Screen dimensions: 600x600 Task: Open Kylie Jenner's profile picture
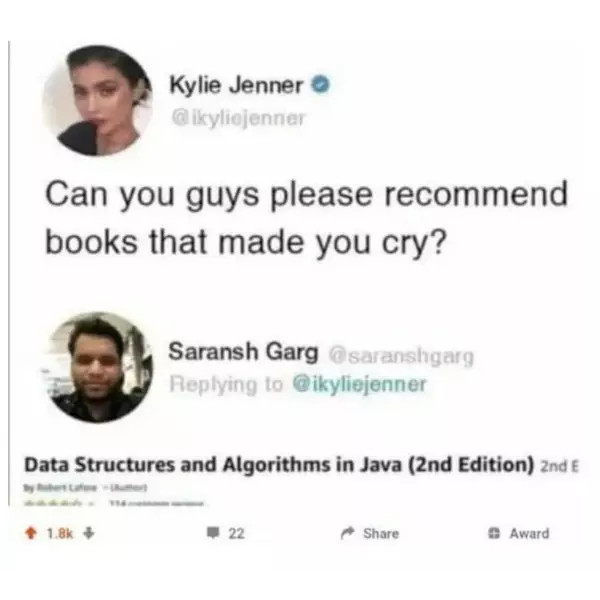[x=97, y=101]
